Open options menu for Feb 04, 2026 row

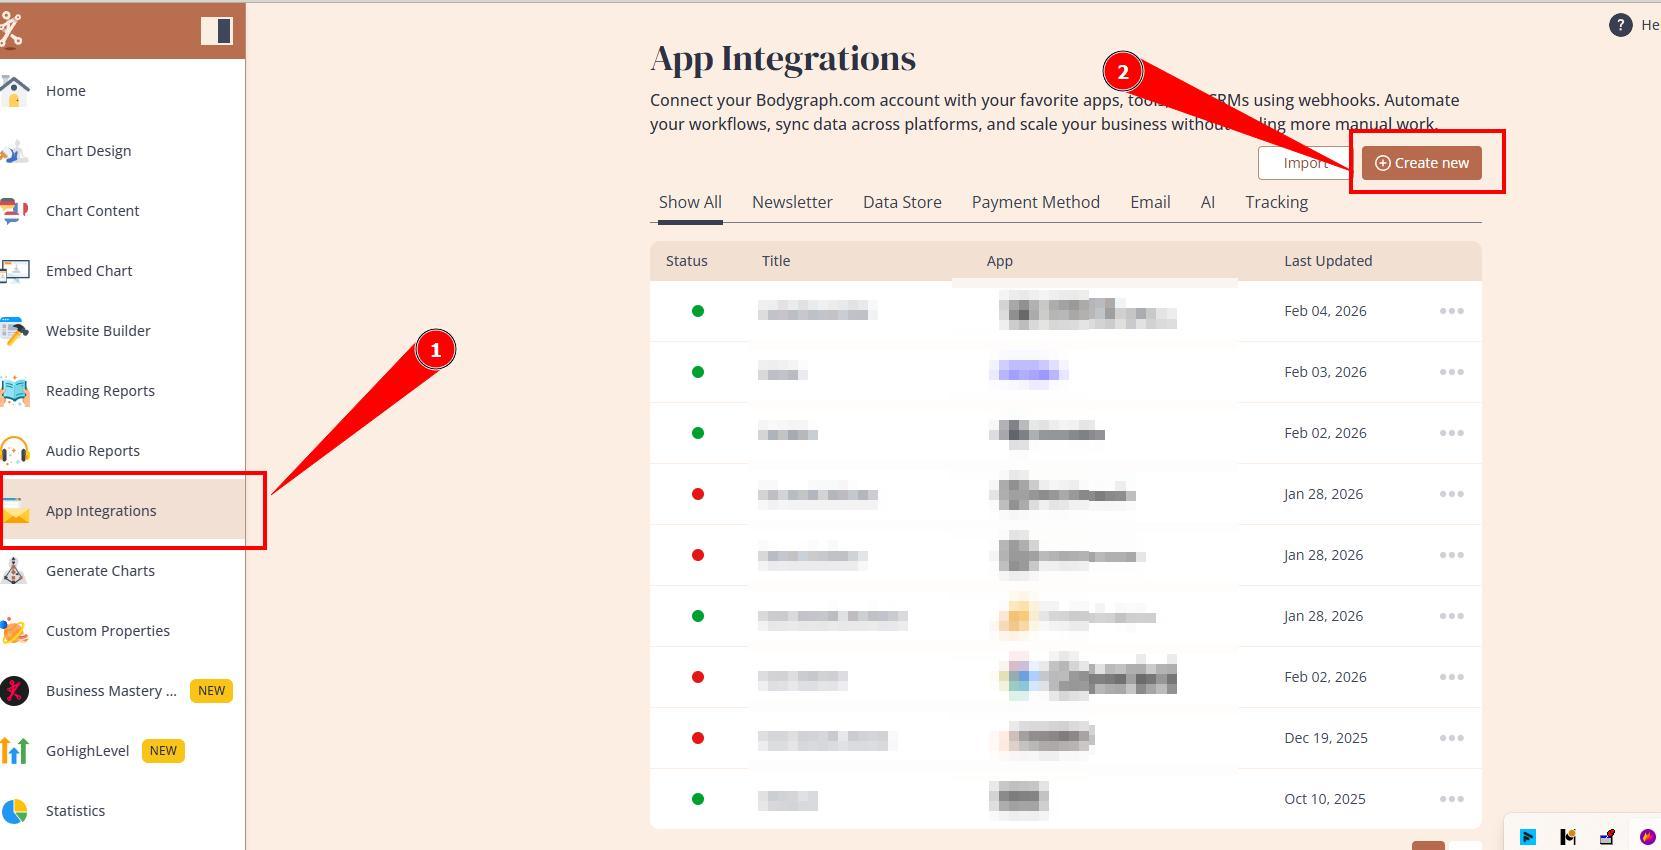(x=1451, y=311)
